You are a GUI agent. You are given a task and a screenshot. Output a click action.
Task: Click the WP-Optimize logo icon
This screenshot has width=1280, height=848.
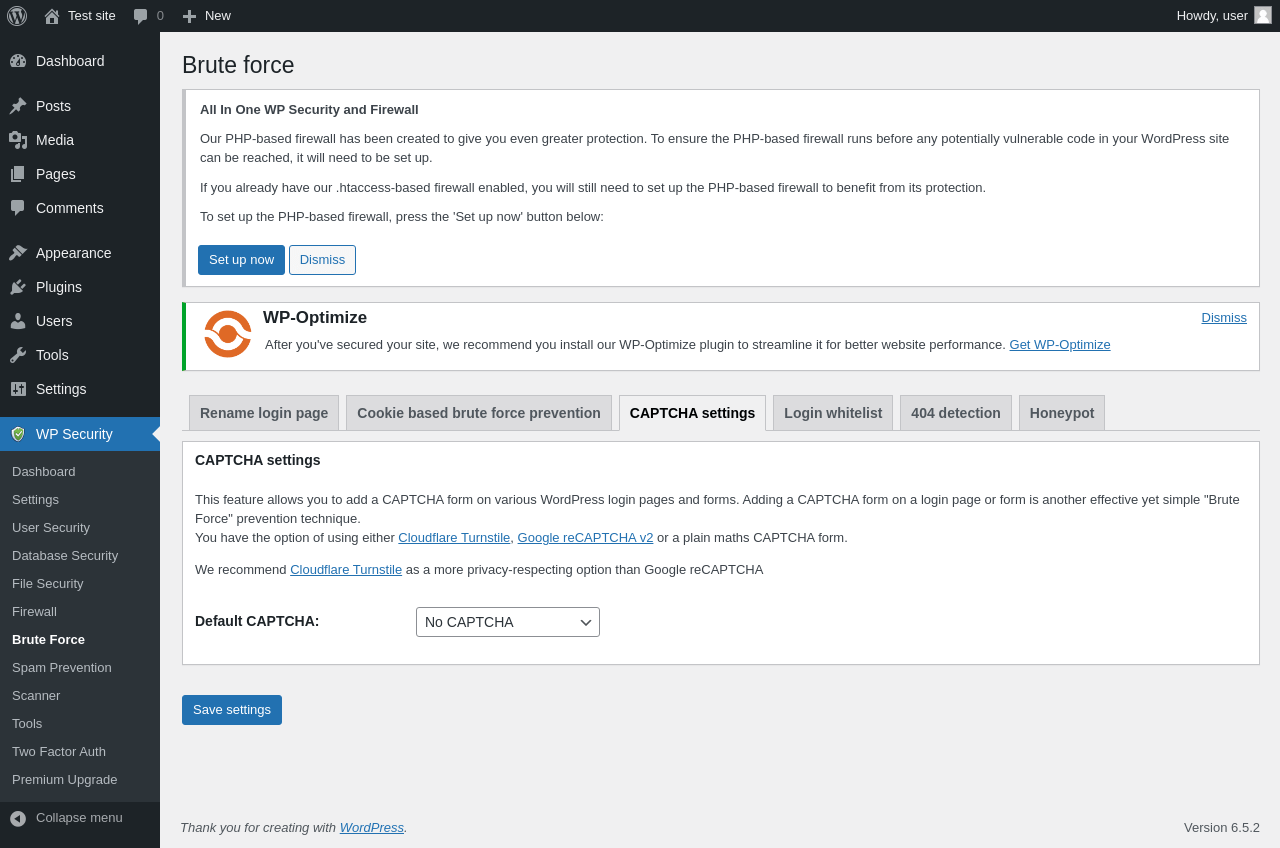point(228,334)
